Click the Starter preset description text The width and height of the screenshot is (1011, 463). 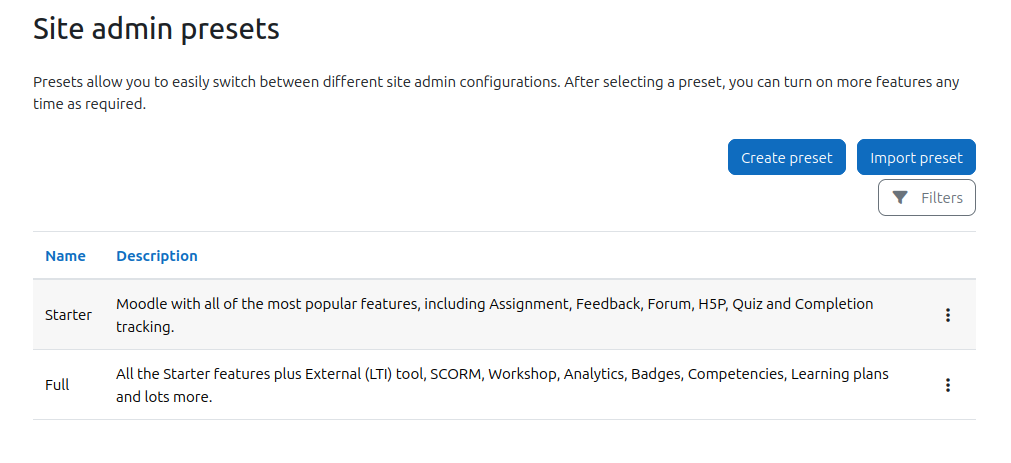point(495,315)
